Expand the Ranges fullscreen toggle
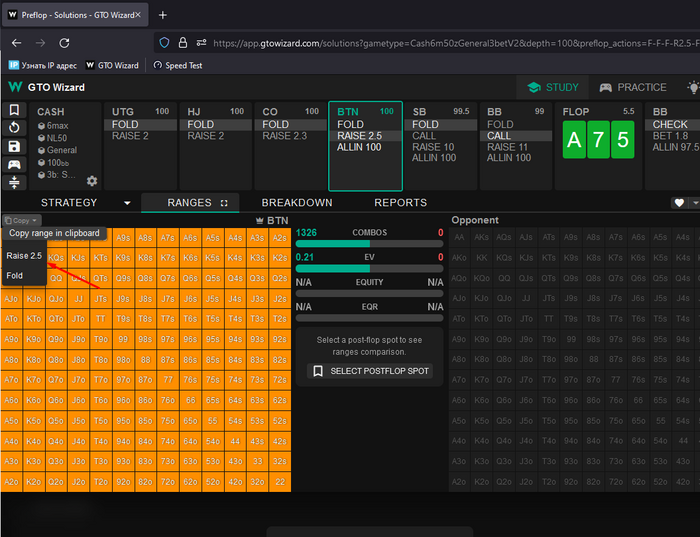Screen dimensions: 700x537 (x=225, y=203)
